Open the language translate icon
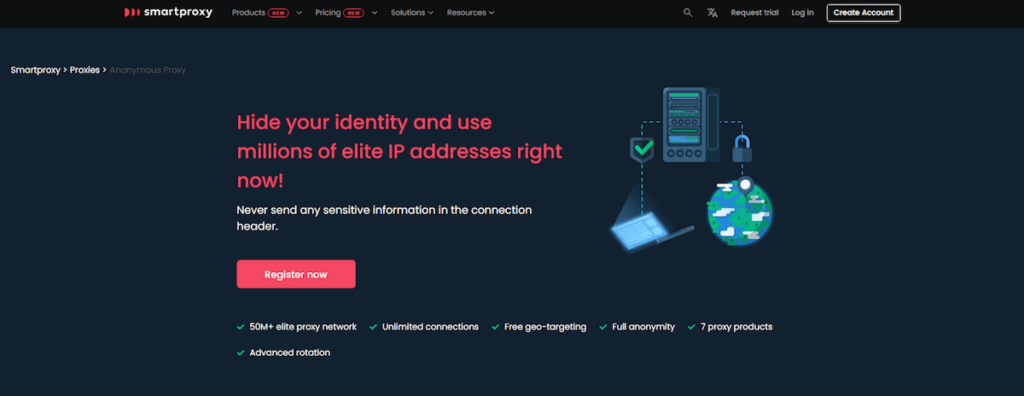Screen dimensions: 1024x396 (x=712, y=12)
